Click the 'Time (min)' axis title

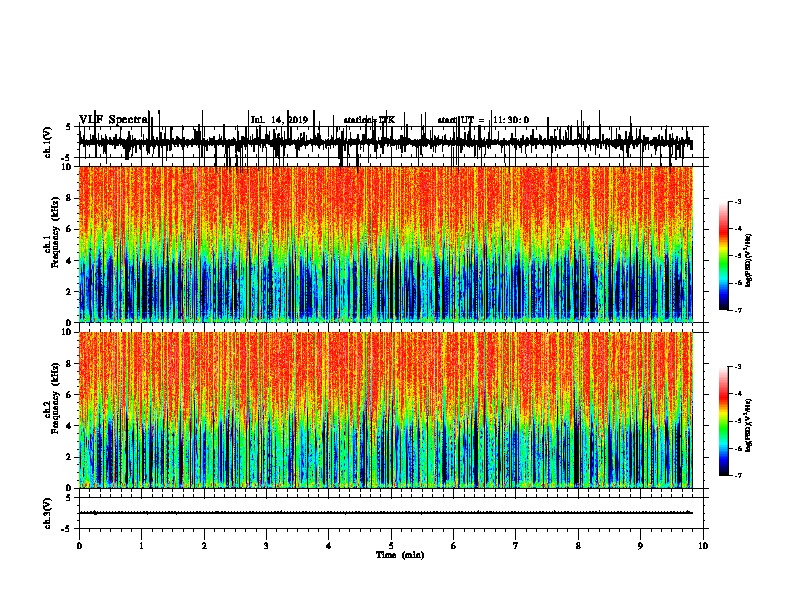pyautogui.click(x=400, y=555)
